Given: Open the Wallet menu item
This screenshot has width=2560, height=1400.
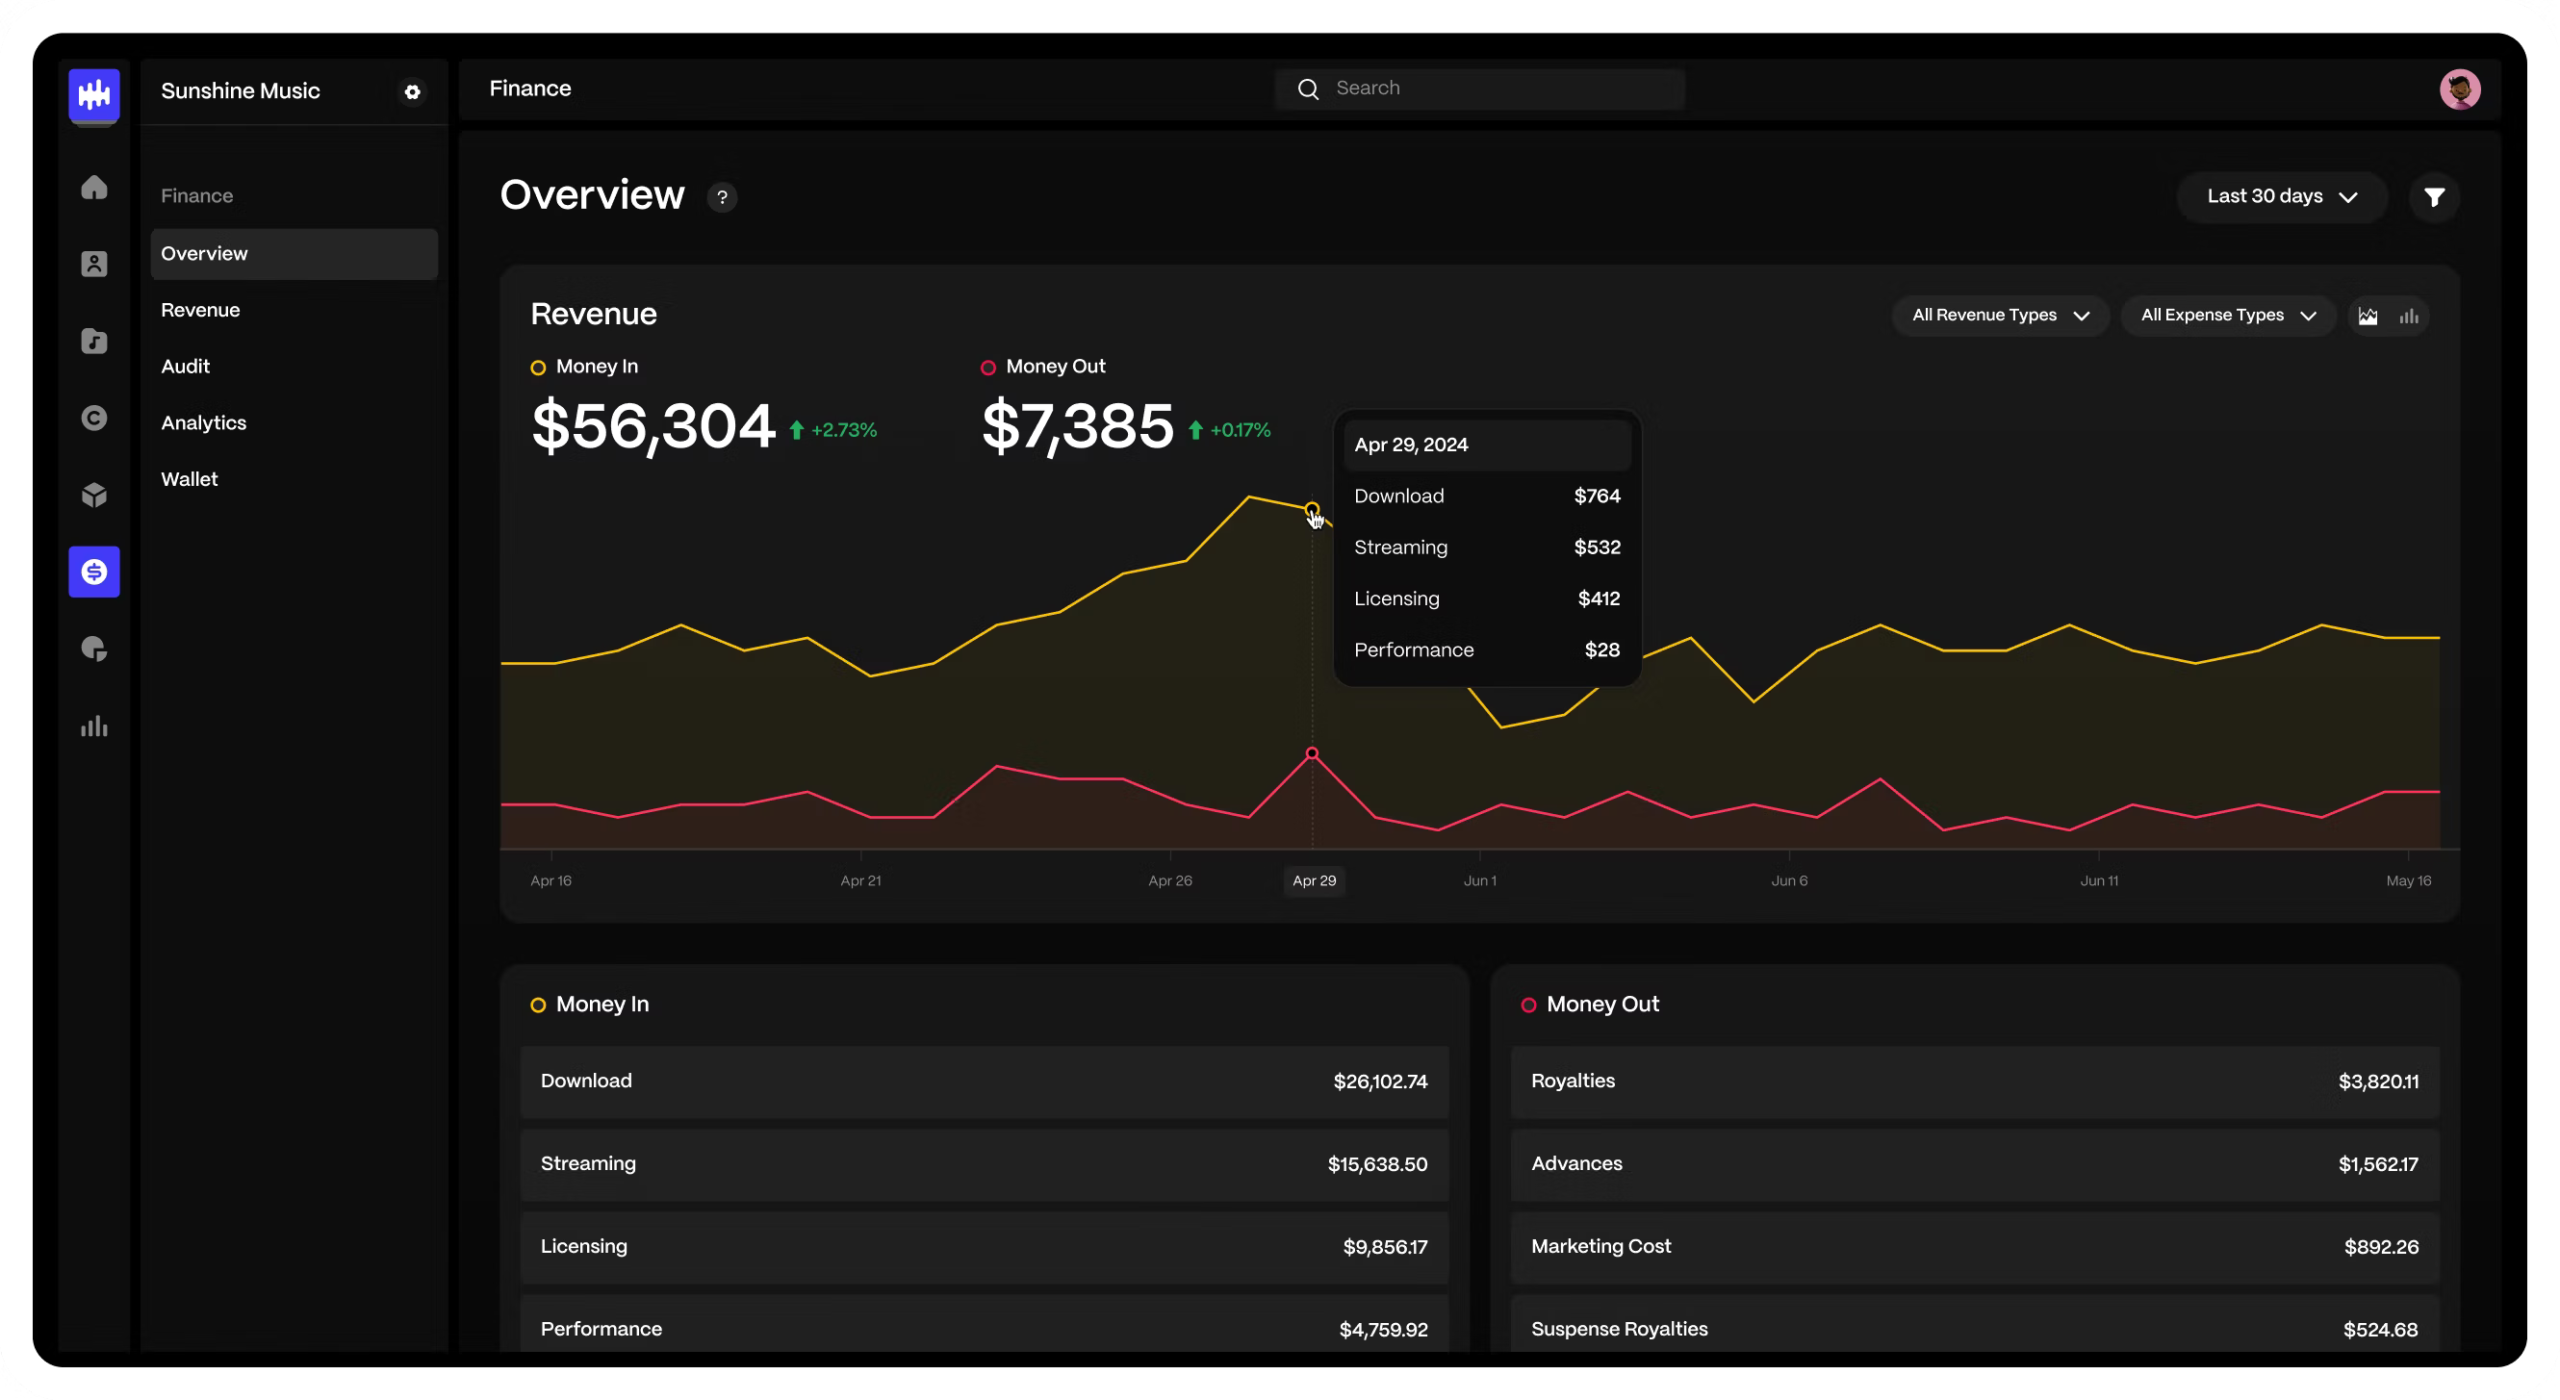Looking at the screenshot, I should click(x=189, y=479).
